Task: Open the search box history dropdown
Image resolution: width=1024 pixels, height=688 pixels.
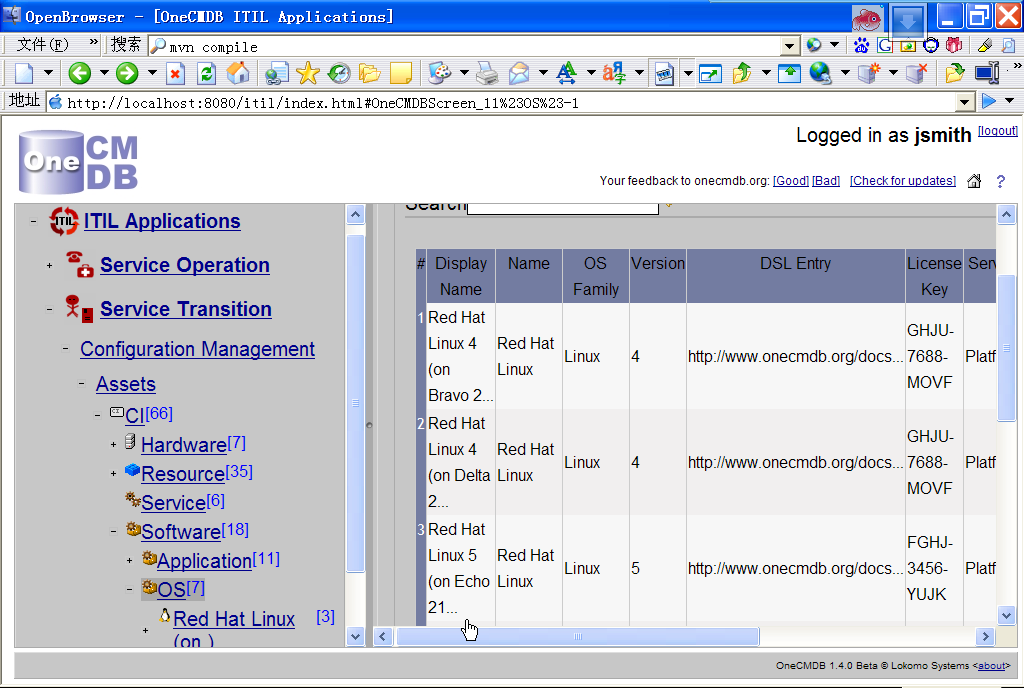Action: [x=789, y=46]
